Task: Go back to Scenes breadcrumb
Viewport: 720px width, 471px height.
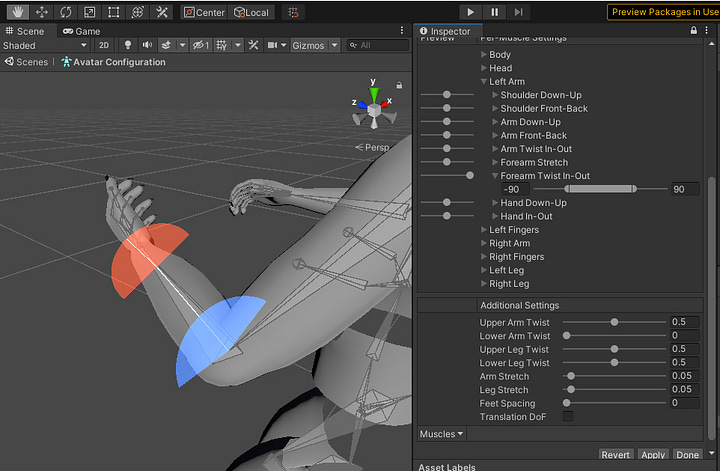Action: coord(27,62)
